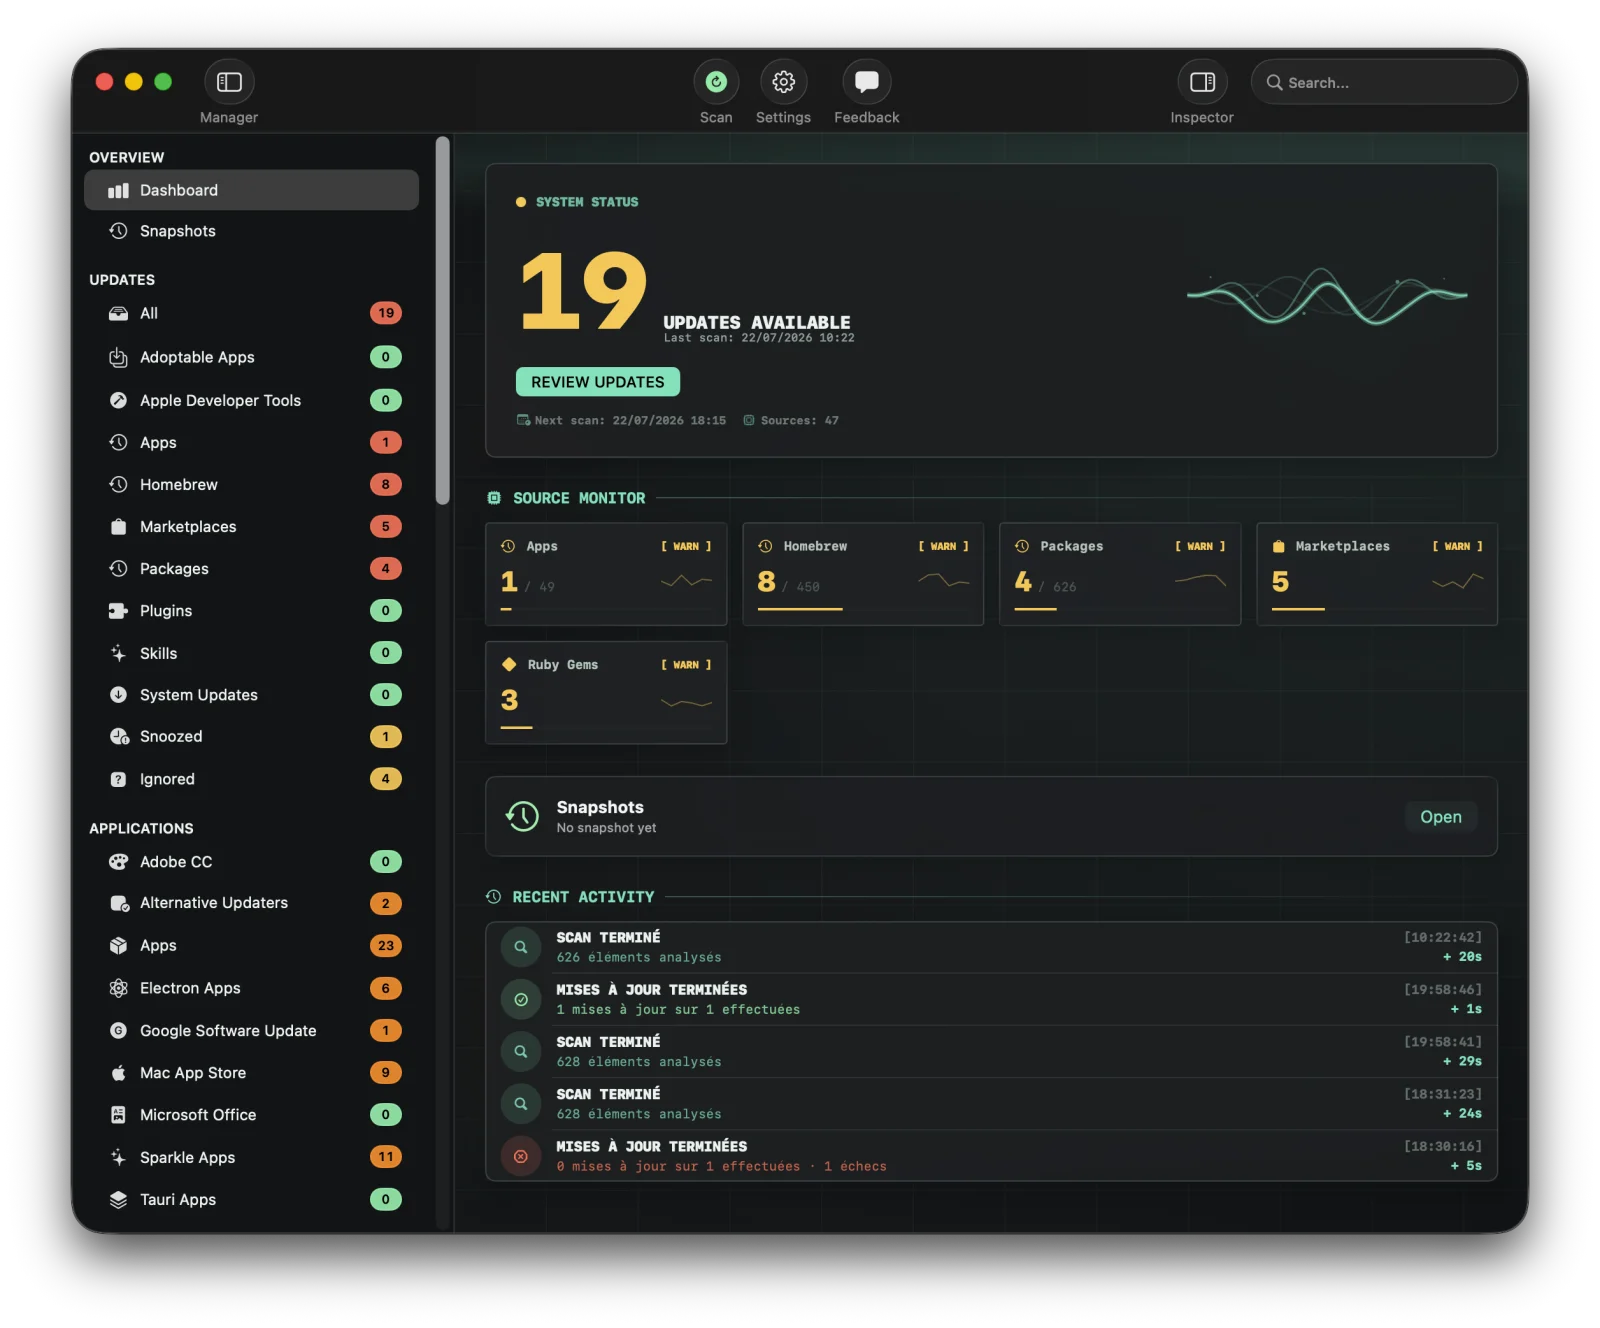Click "Next scan: 22/07/2026 18:15" text

click(x=630, y=420)
